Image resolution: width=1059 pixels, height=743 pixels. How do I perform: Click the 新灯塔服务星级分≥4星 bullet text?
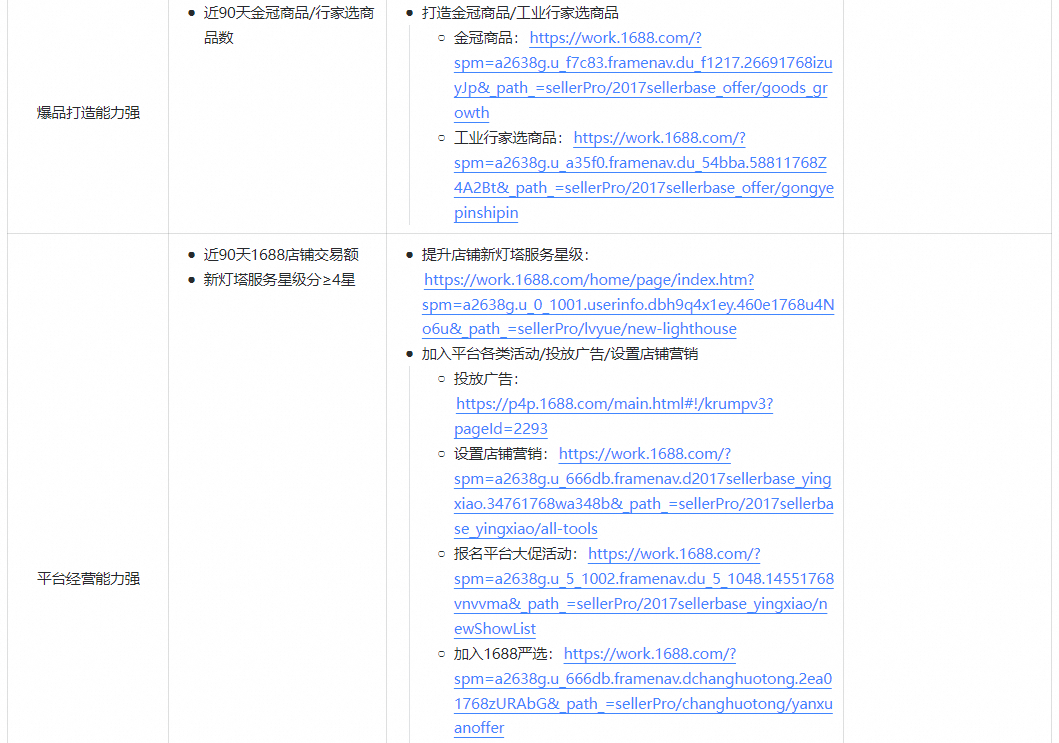(279, 280)
